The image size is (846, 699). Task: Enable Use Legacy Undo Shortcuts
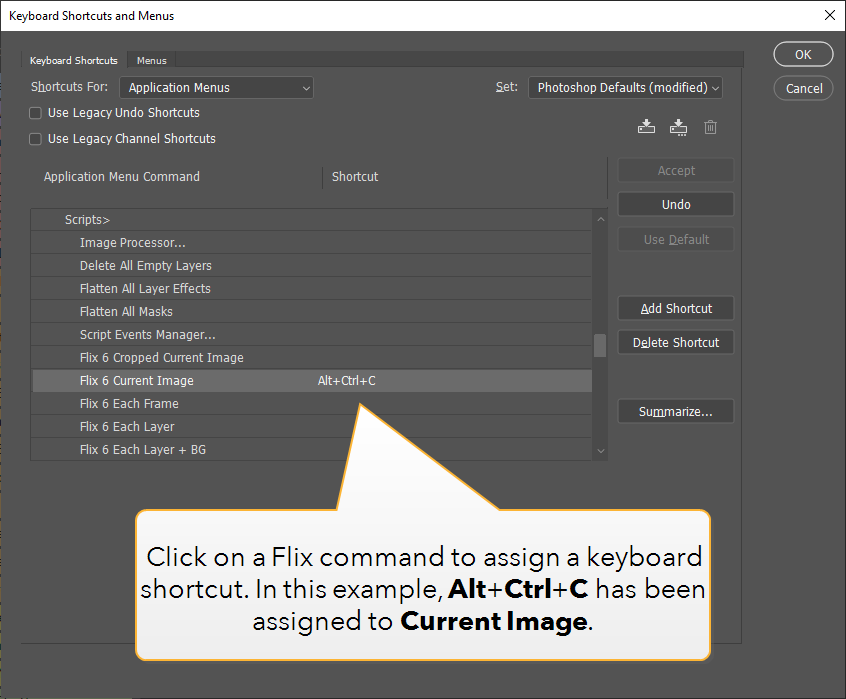[x=36, y=113]
